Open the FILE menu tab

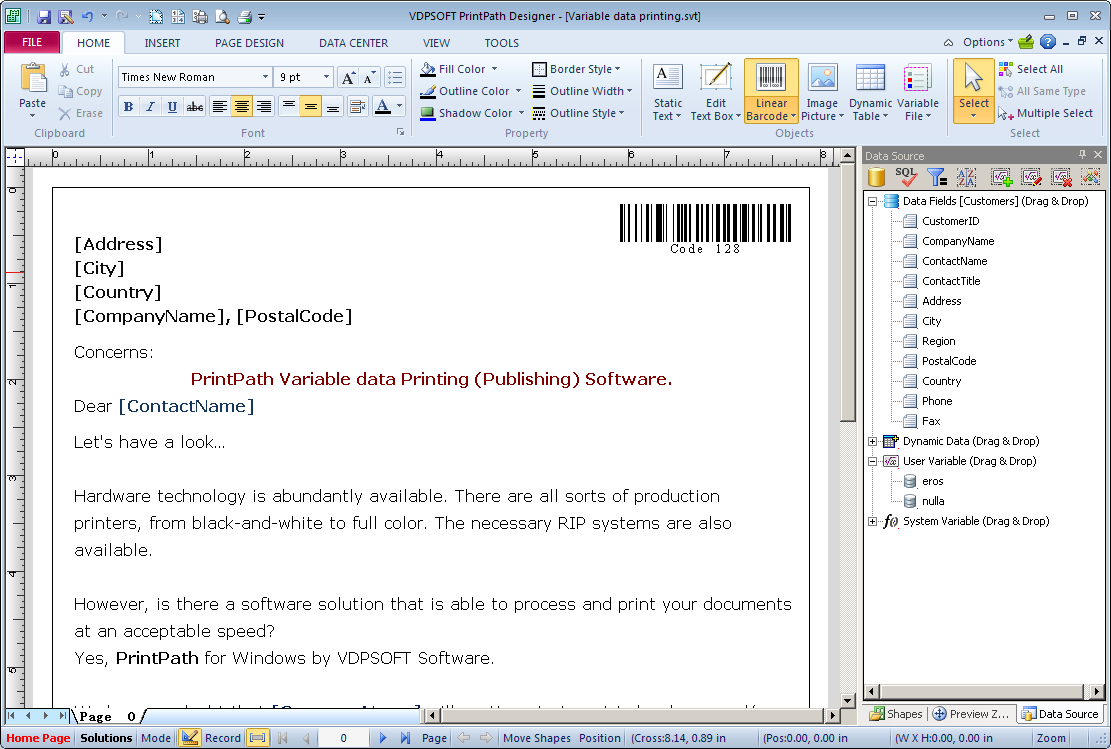[32, 43]
